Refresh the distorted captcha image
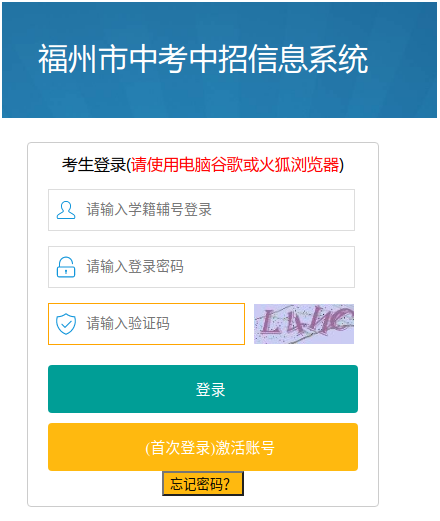440x521 pixels. pyautogui.click(x=304, y=324)
